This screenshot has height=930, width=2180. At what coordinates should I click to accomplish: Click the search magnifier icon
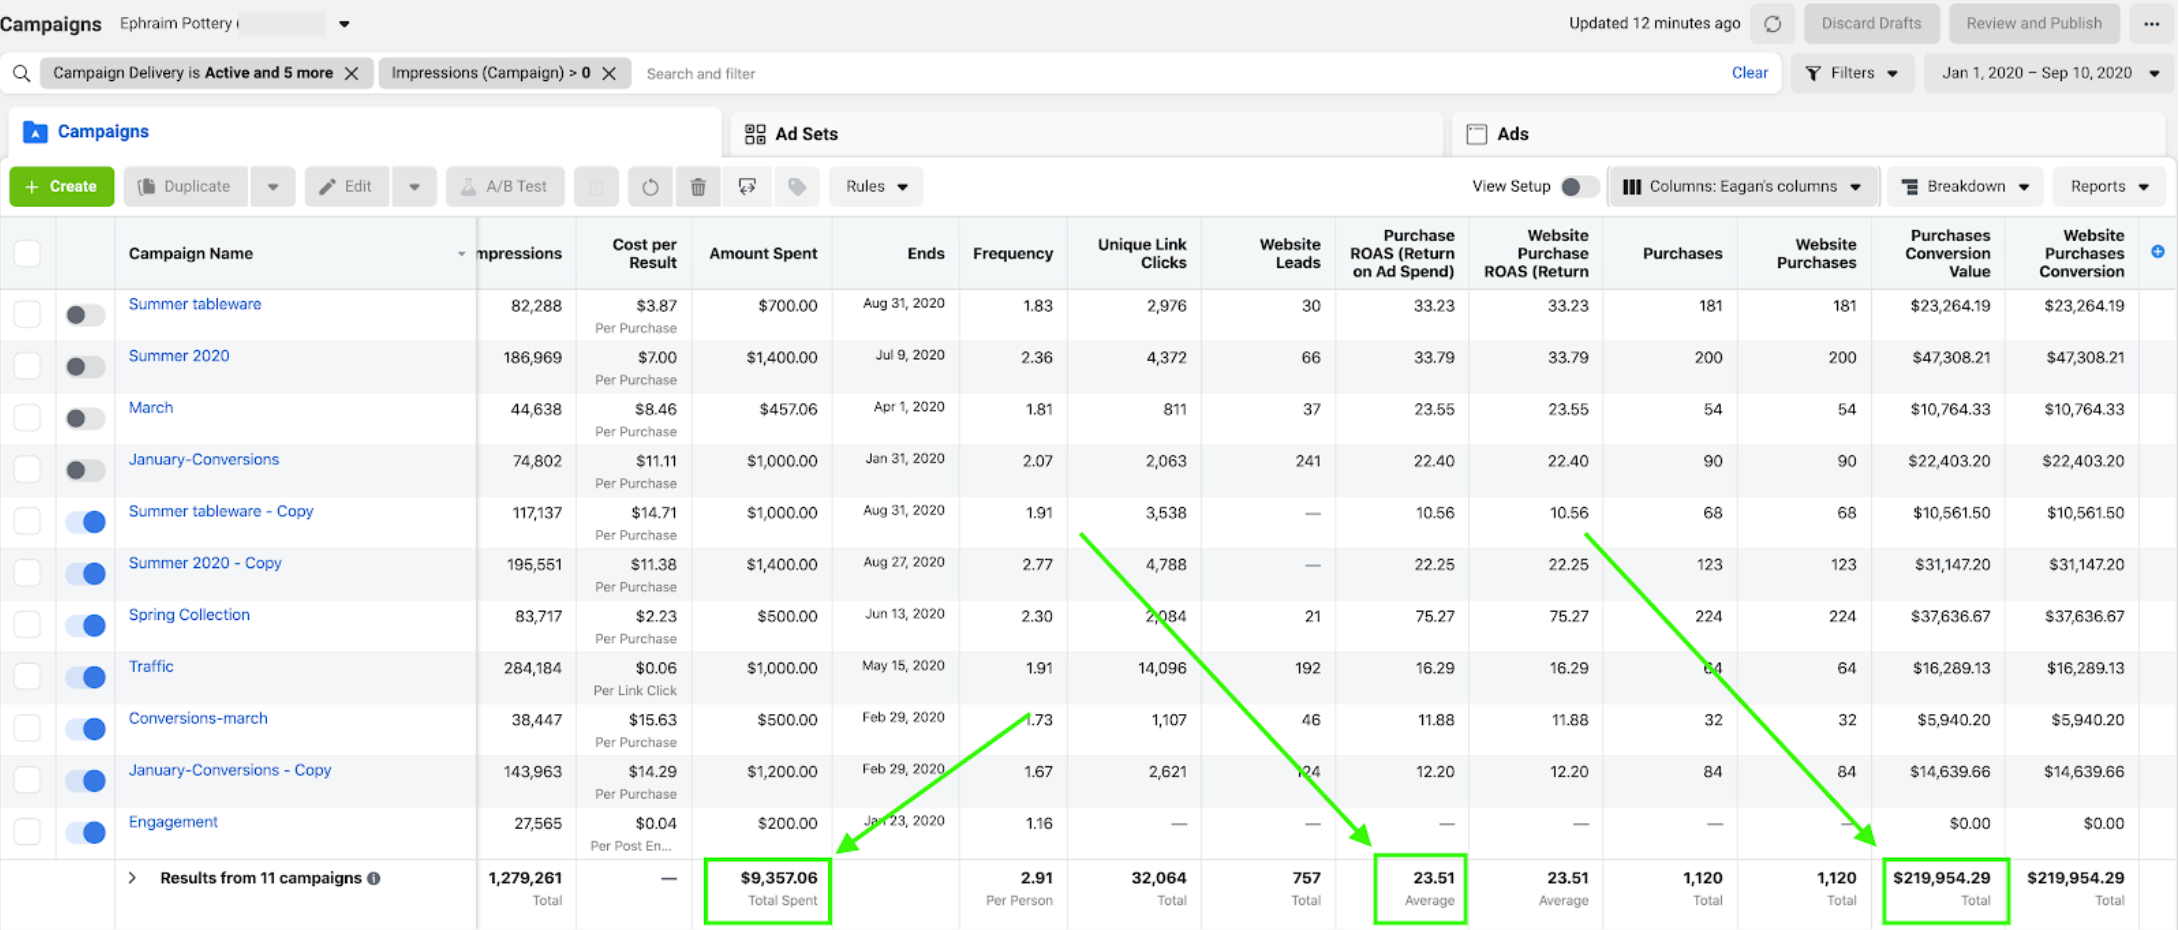tap(21, 73)
